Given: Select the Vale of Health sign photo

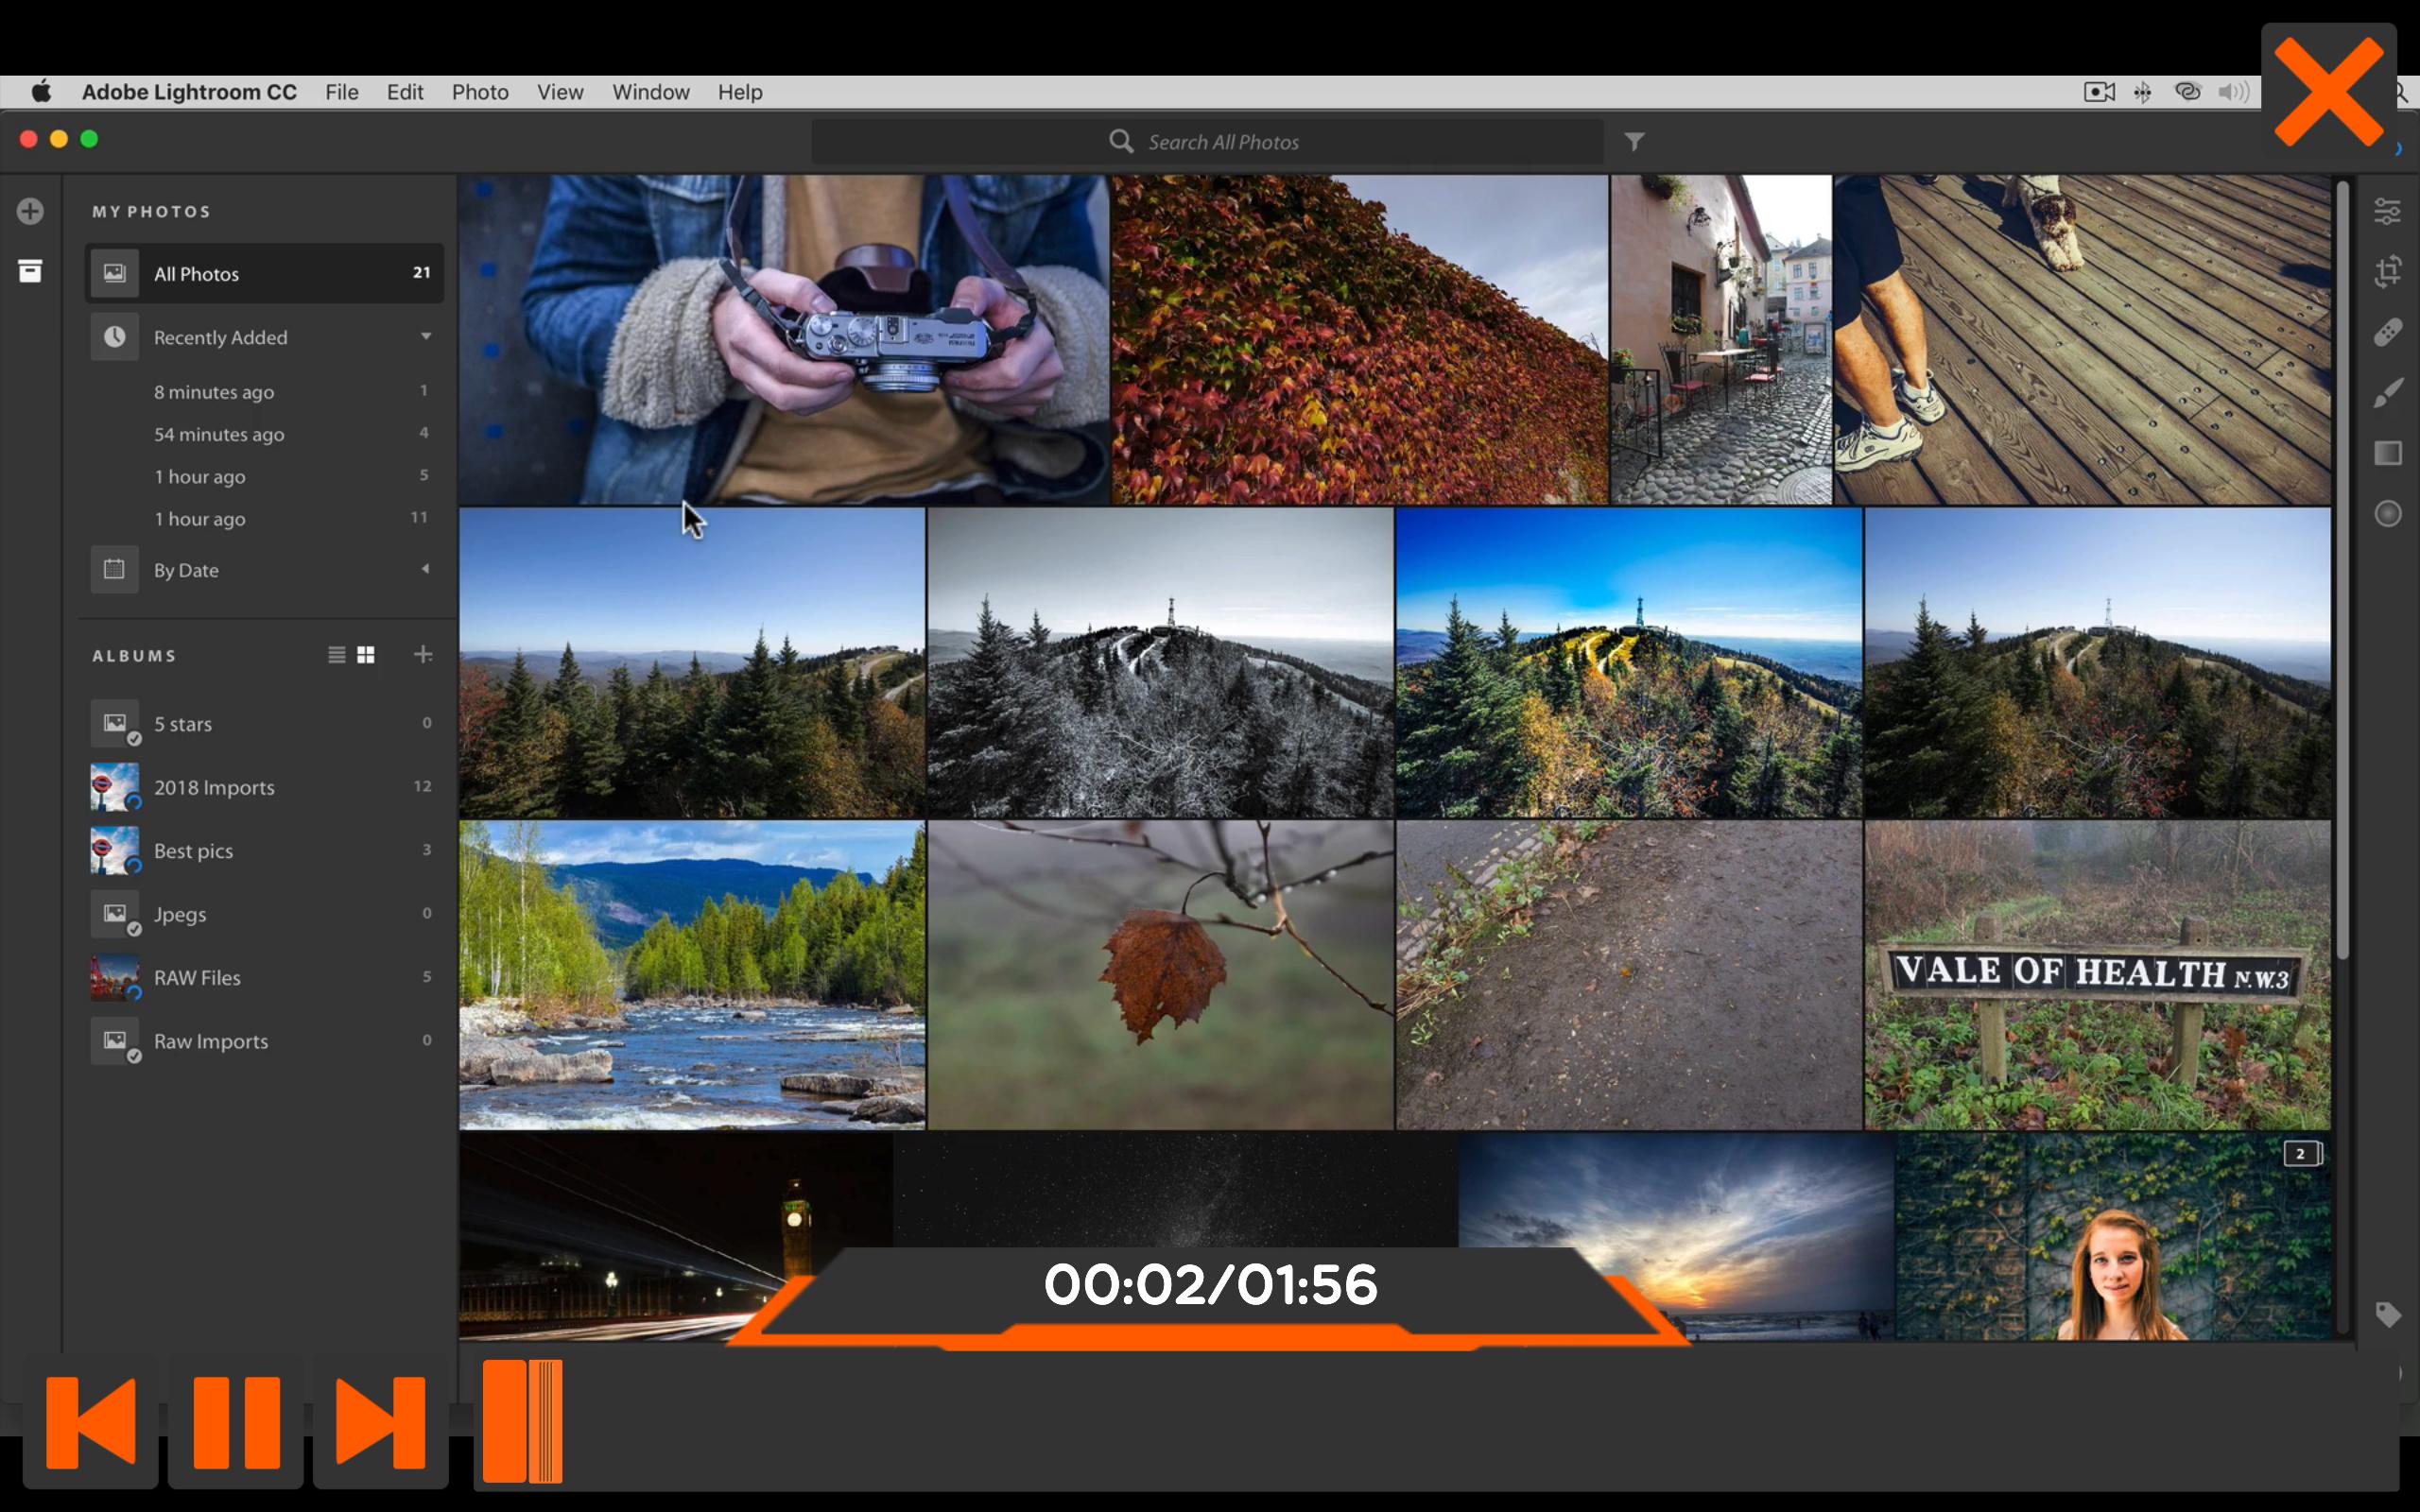Looking at the screenshot, I should click(x=2098, y=975).
